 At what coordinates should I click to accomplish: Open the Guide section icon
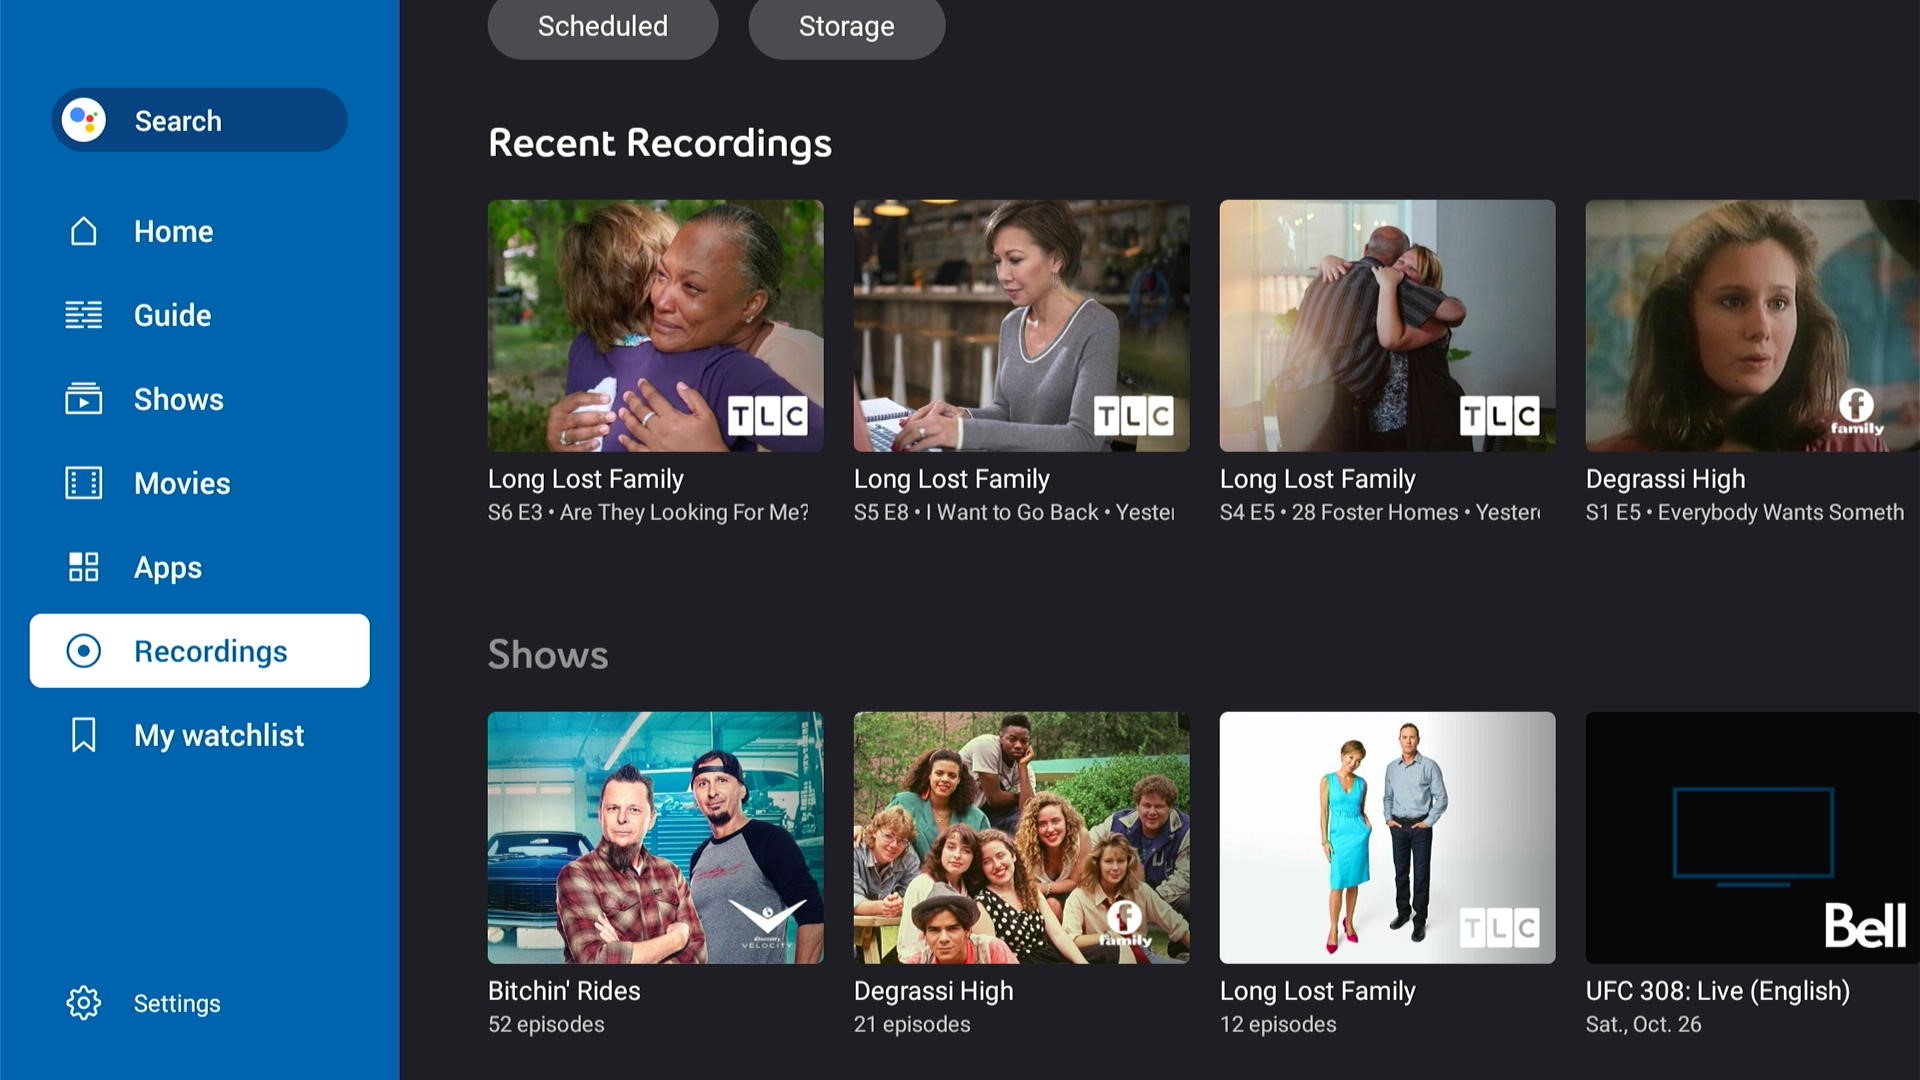tap(84, 313)
